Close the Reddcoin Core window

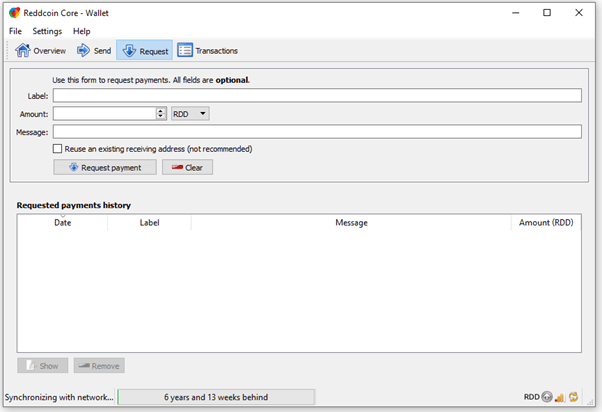[x=579, y=13]
